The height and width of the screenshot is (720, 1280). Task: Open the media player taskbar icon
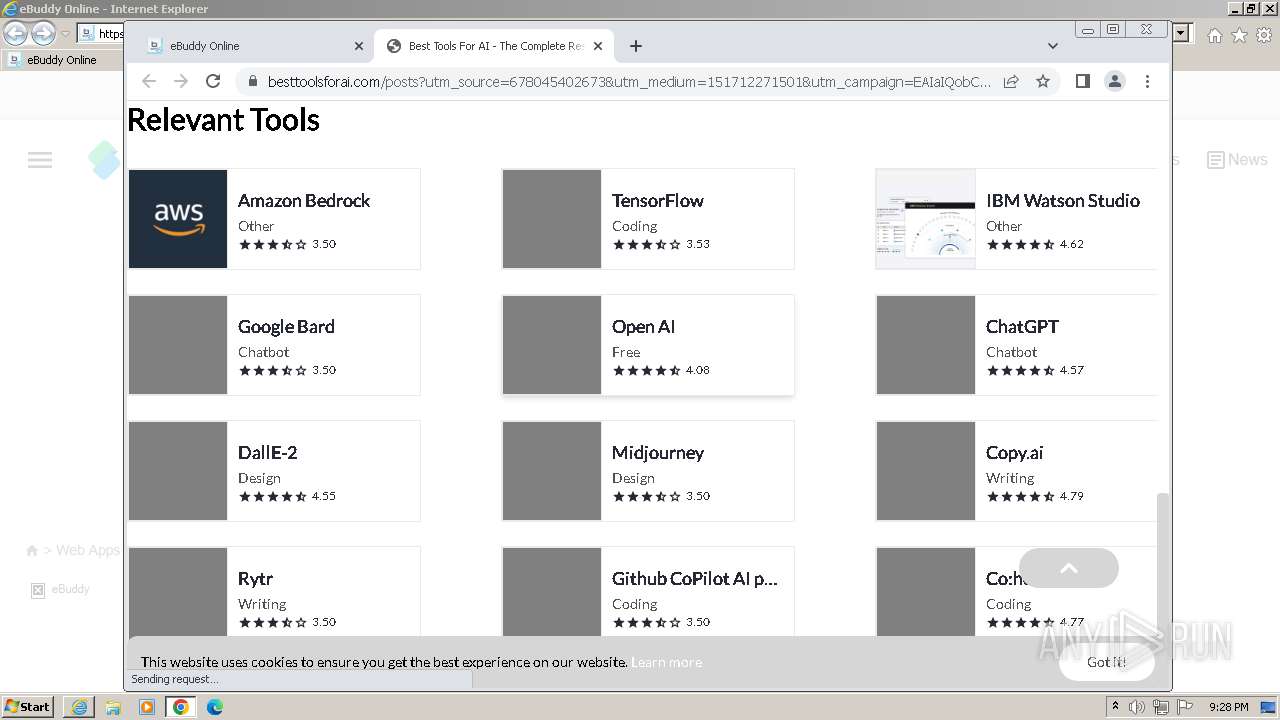pos(147,707)
